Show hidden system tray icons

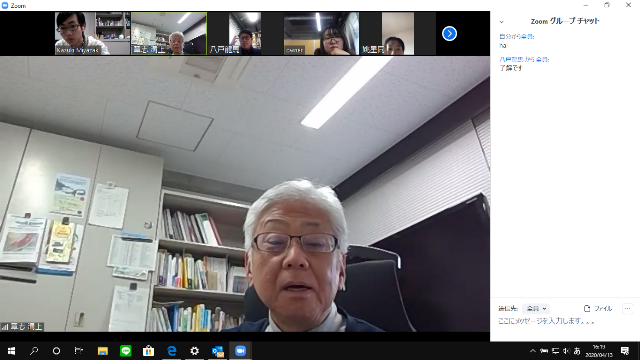(x=533, y=351)
